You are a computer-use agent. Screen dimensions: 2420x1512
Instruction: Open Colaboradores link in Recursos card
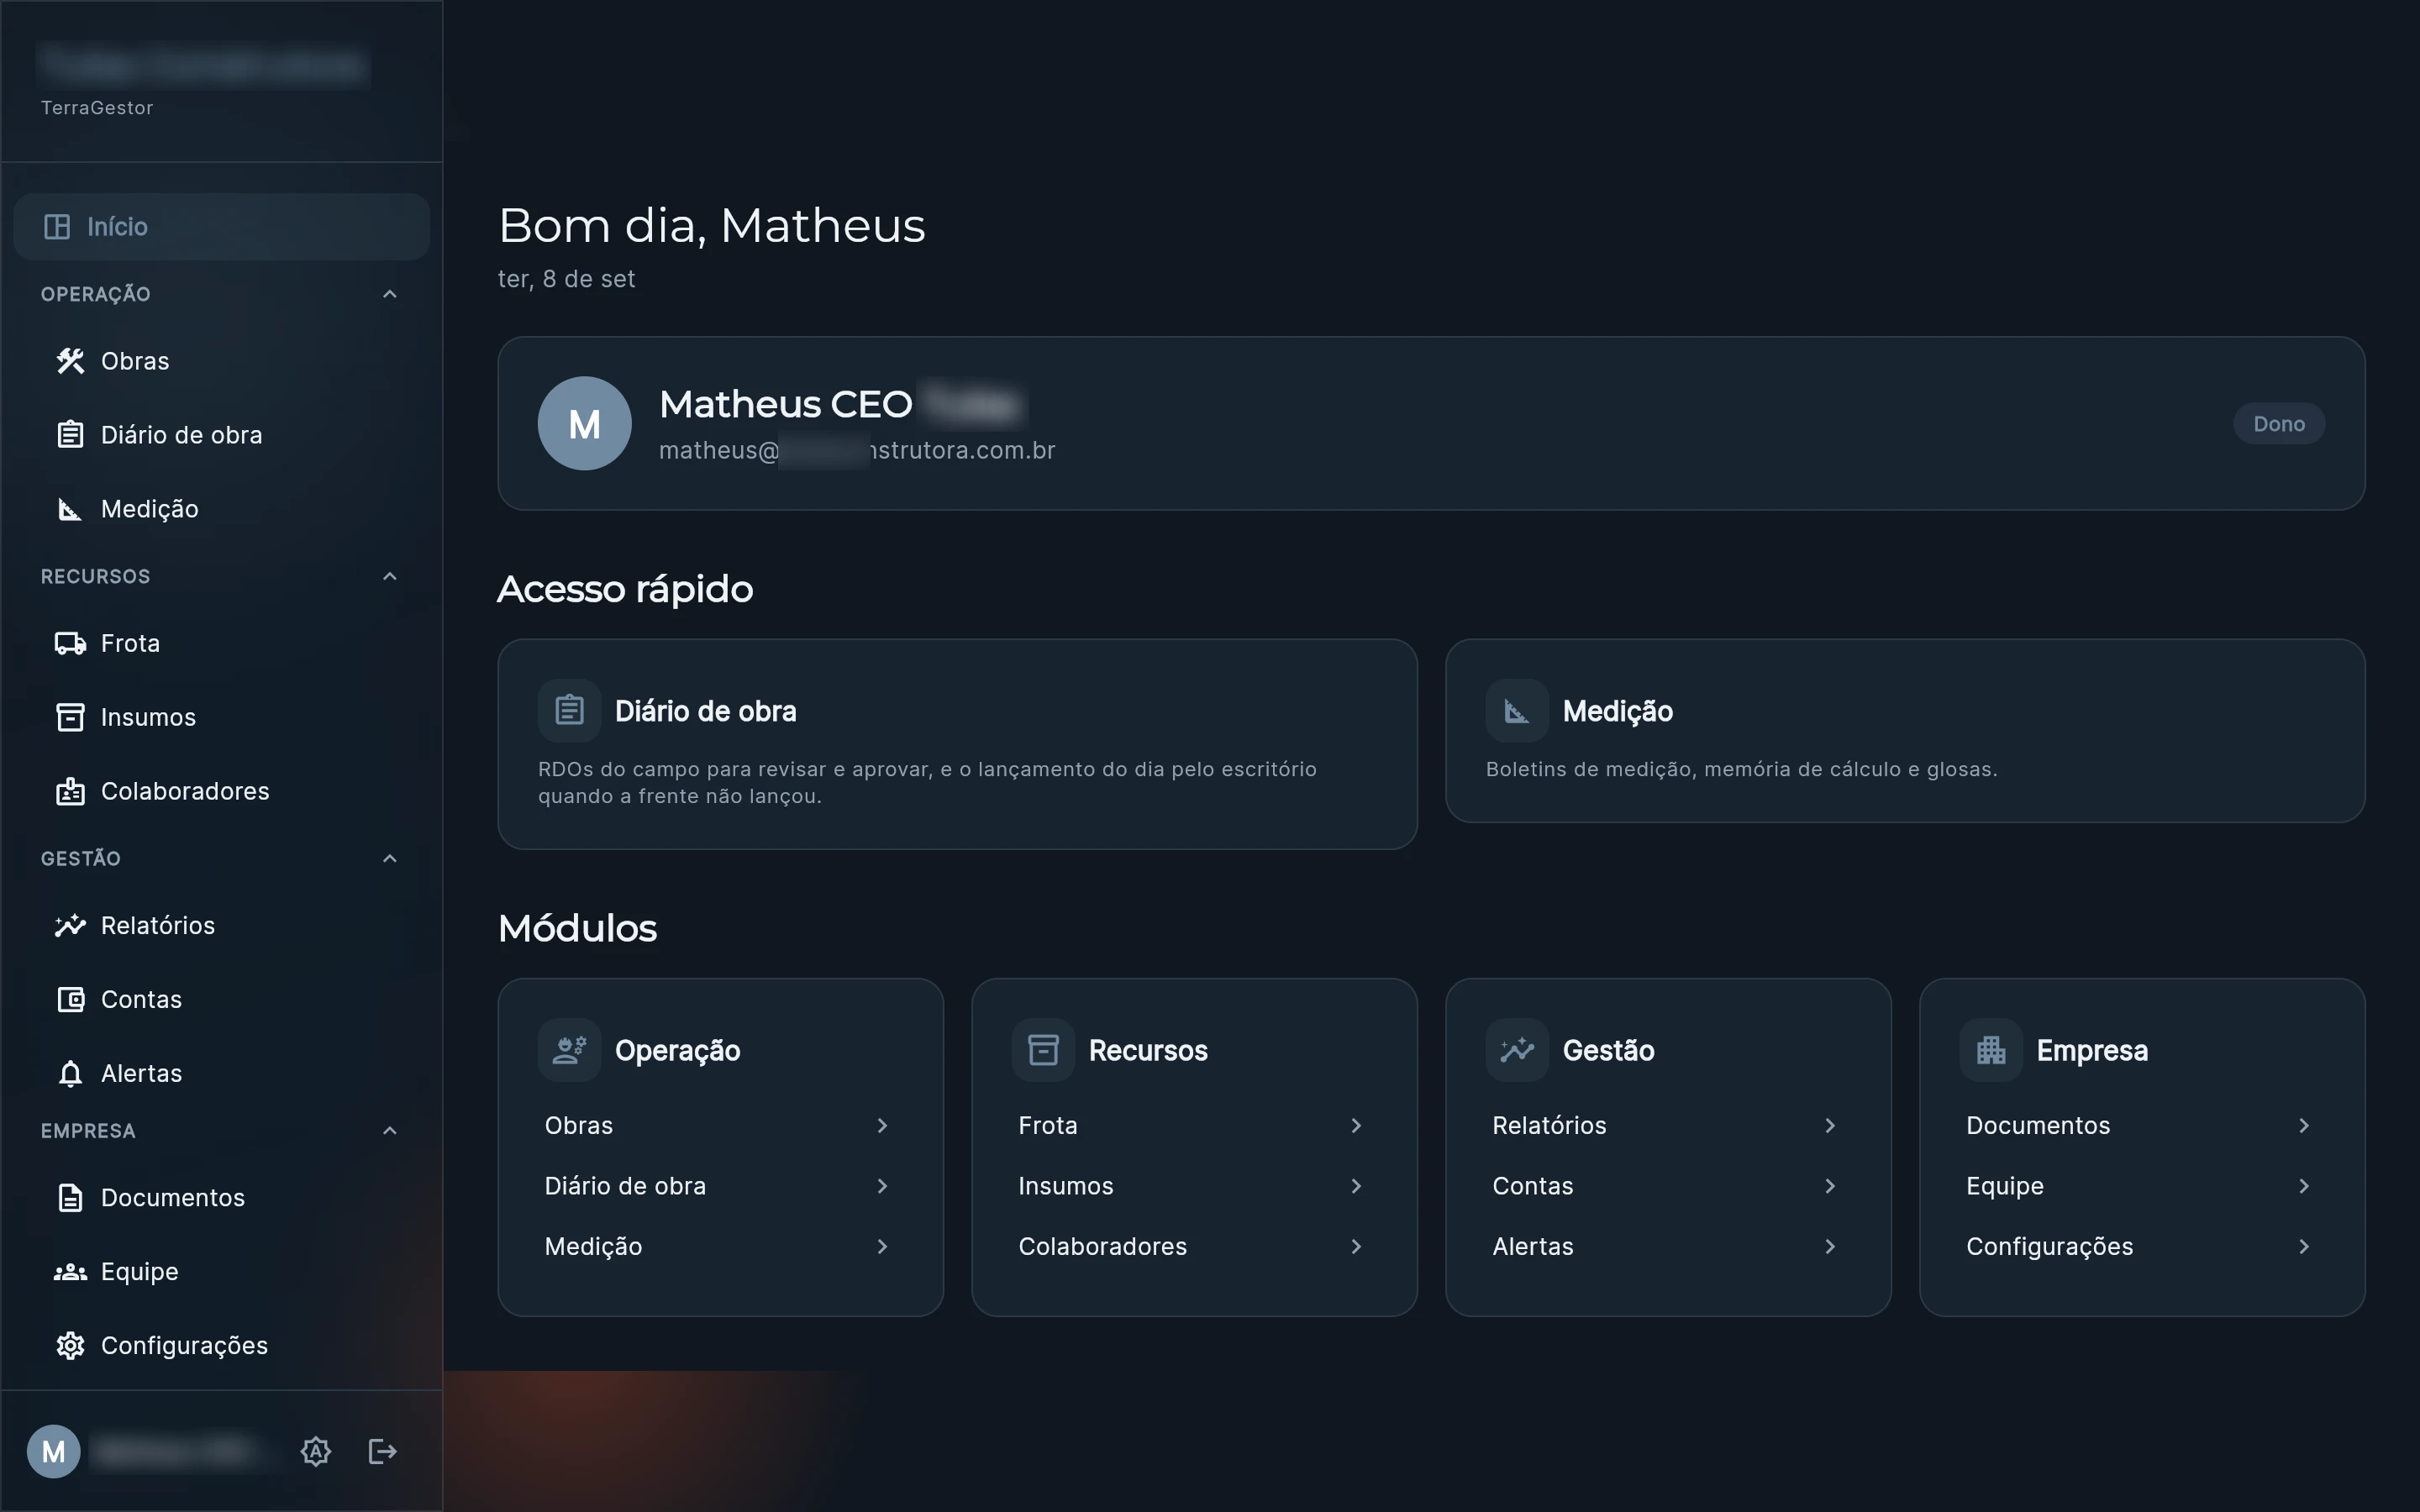pyautogui.click(x=1194, y=1246)
